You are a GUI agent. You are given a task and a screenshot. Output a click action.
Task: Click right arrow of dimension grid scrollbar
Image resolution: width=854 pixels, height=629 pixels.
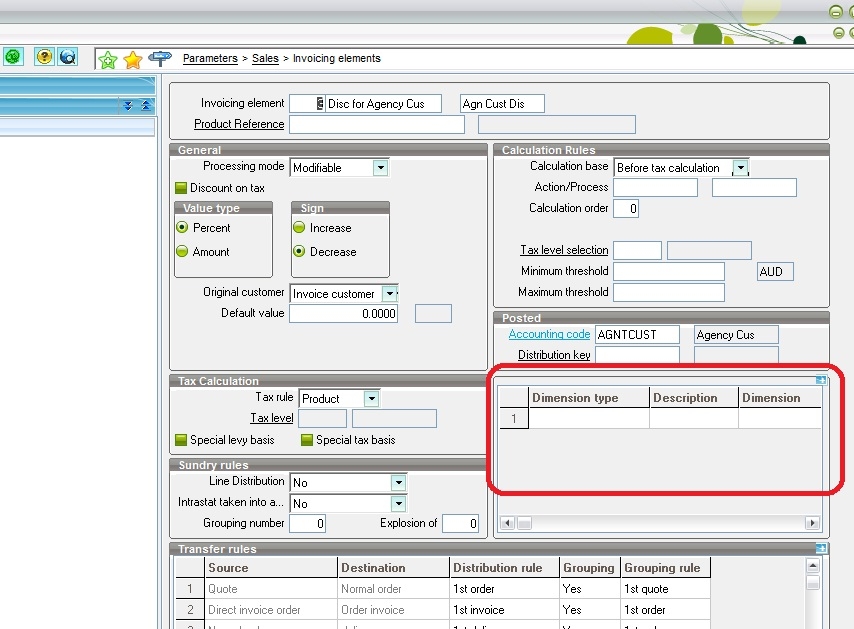pos(812,523)
